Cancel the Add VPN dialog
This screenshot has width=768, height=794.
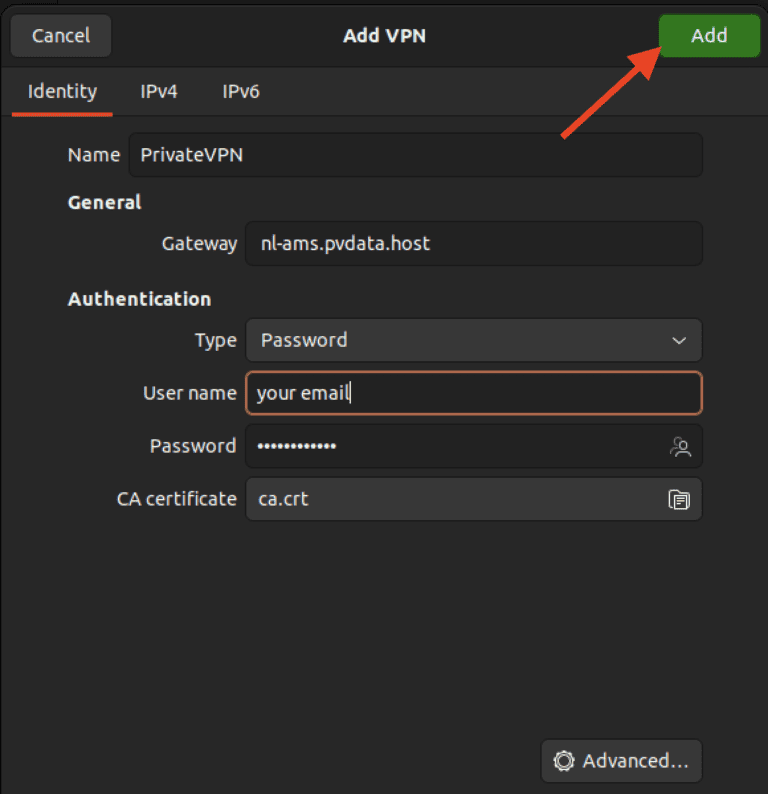pos(61,36)
